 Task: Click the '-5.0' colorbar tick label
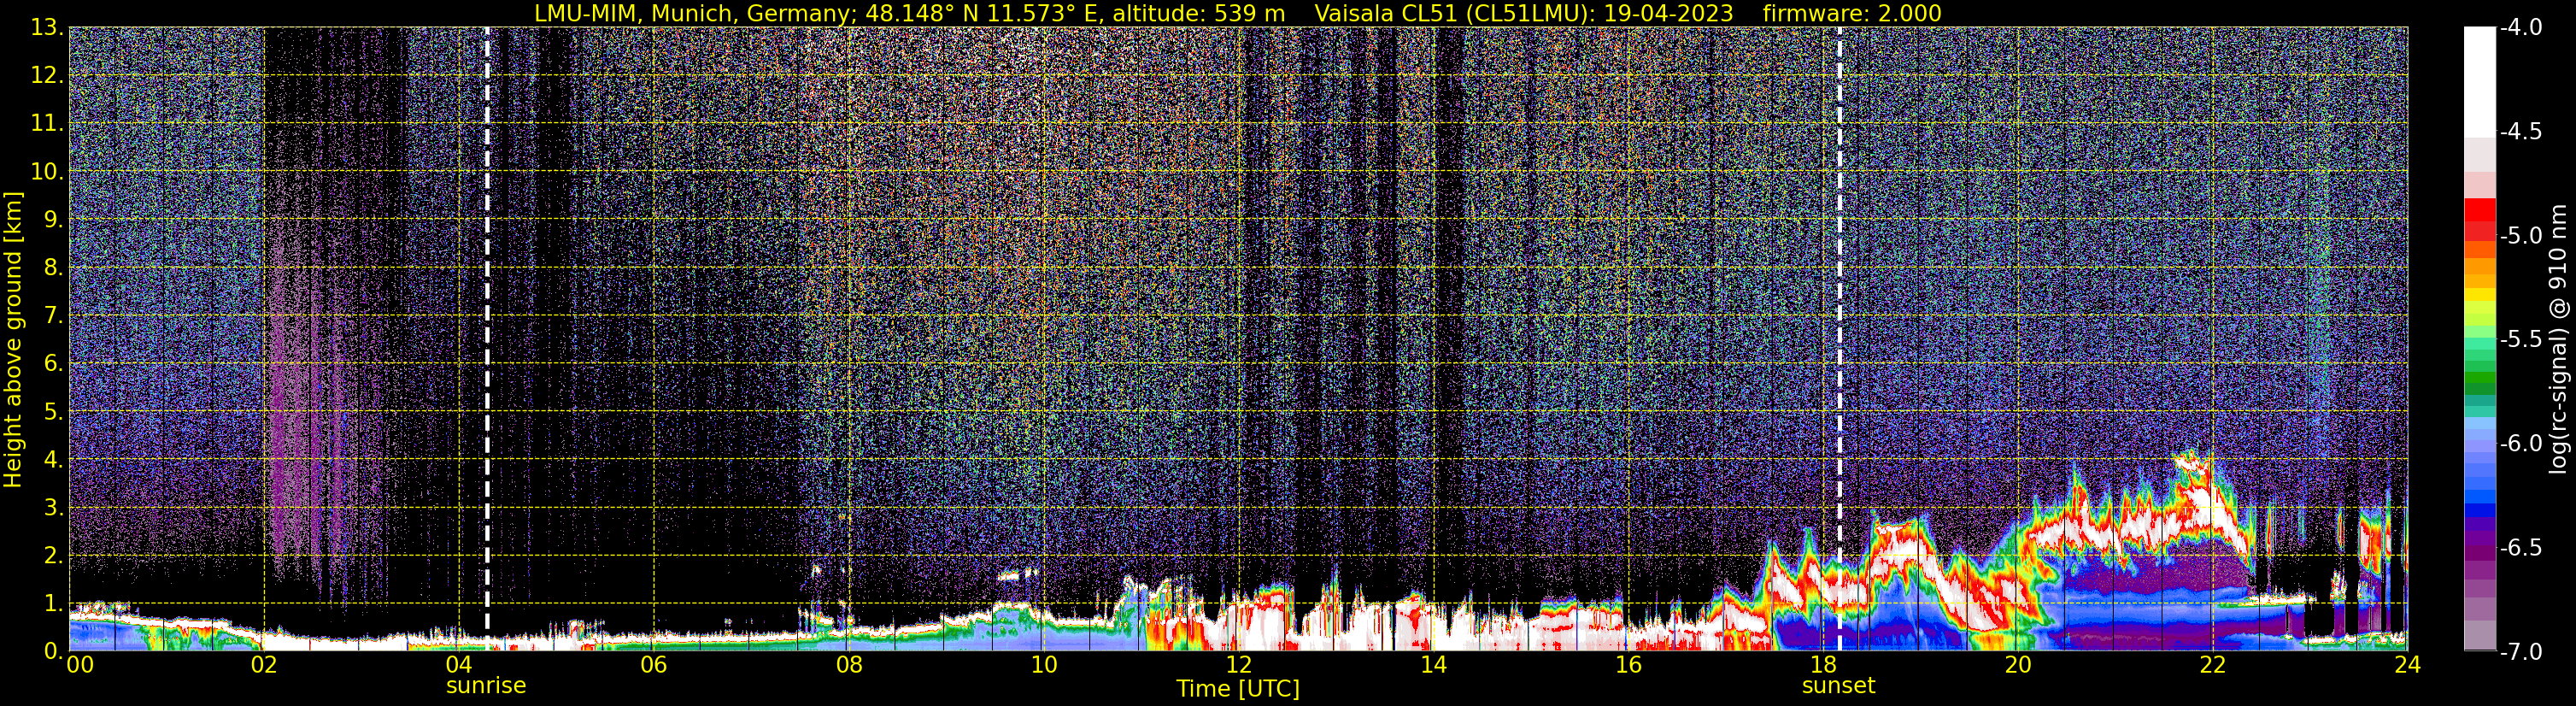pyautogui.click(x=2521, y=236)
